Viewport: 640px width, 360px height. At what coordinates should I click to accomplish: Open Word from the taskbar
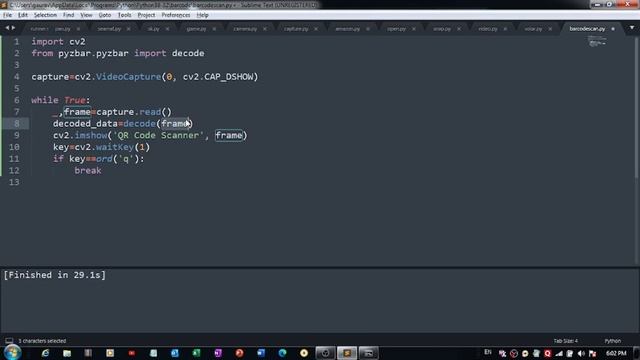[x=261, y=353]
